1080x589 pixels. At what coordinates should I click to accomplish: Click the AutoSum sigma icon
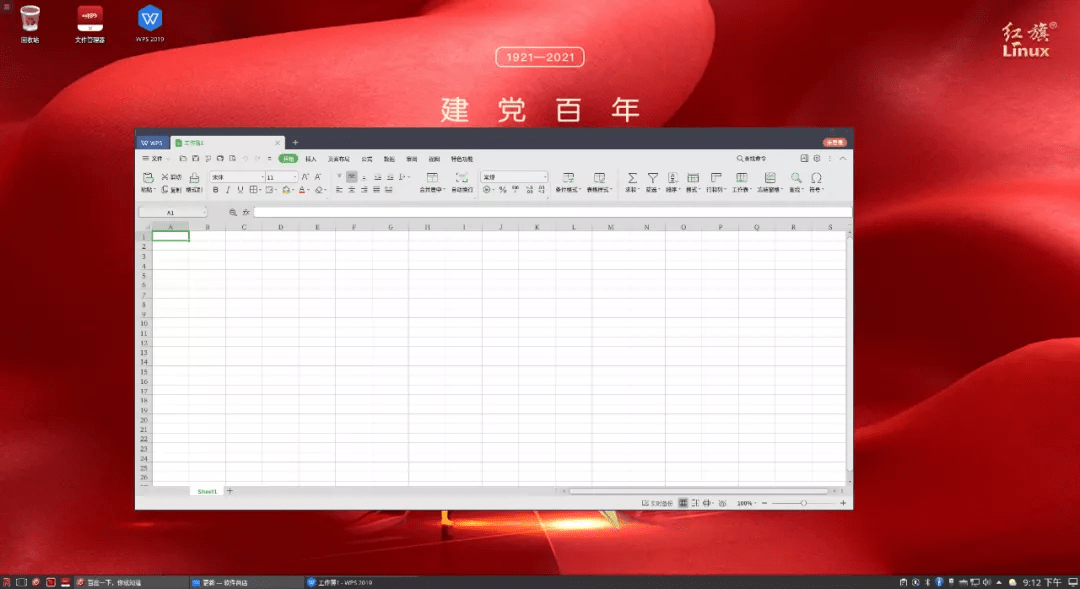(632, 178)
